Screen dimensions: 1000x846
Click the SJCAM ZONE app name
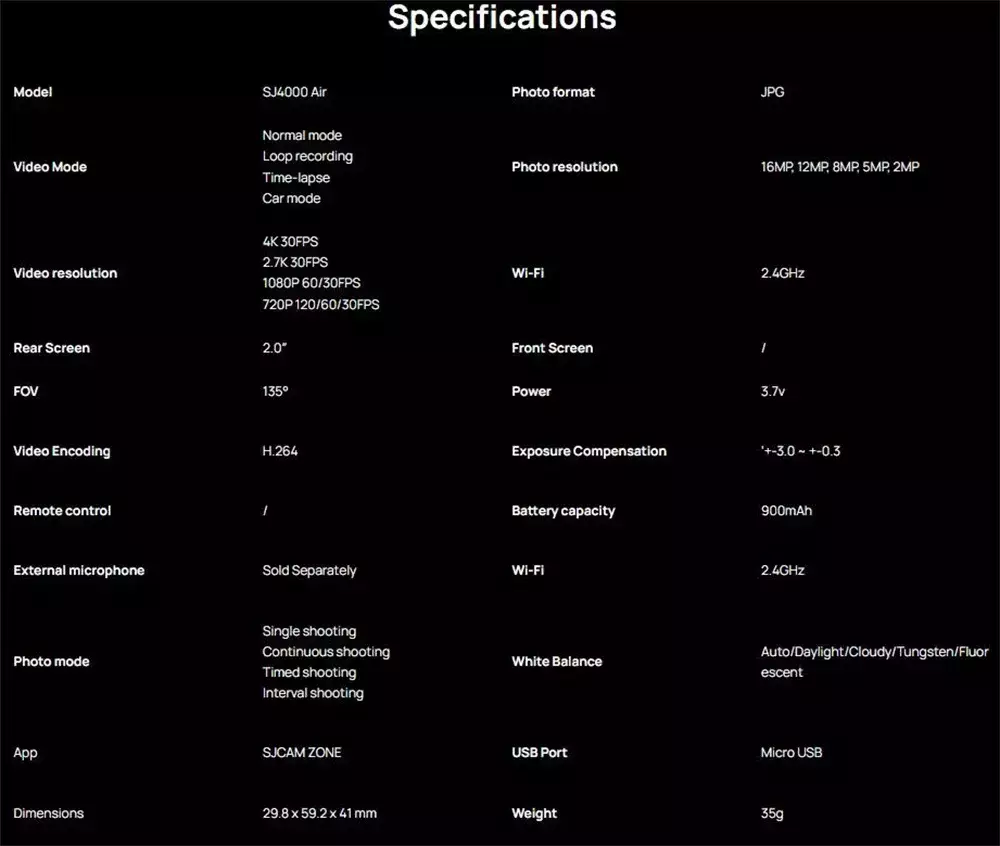[x=302, y=752]
